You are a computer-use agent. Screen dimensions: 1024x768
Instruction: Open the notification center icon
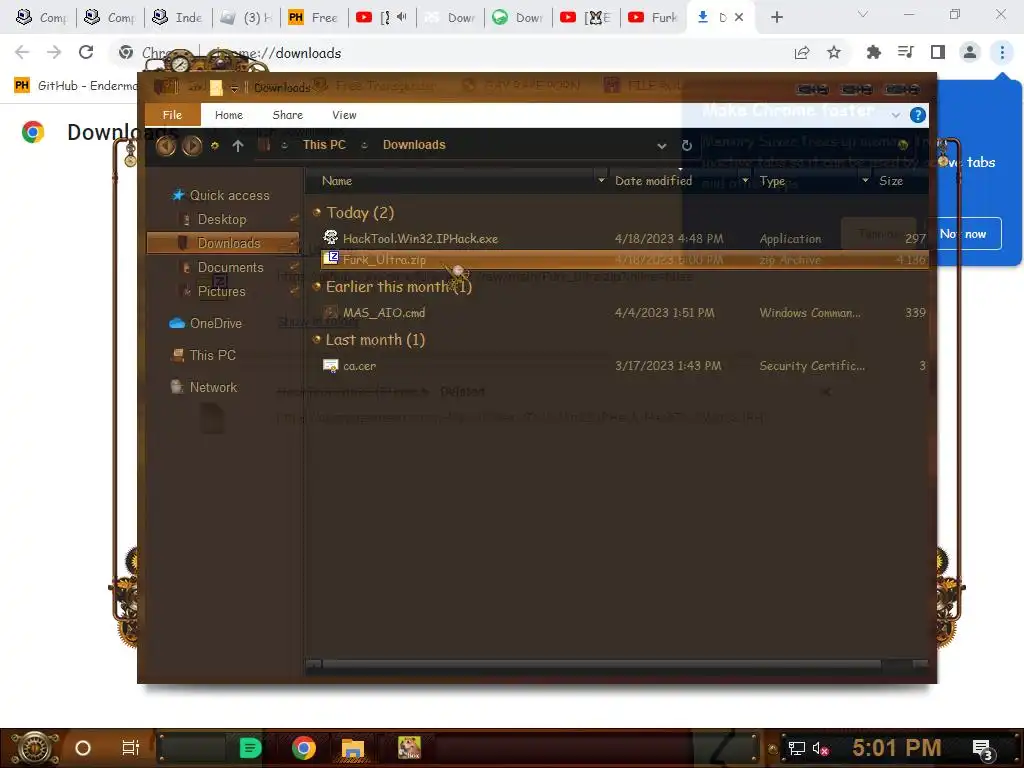click(982, 749)
